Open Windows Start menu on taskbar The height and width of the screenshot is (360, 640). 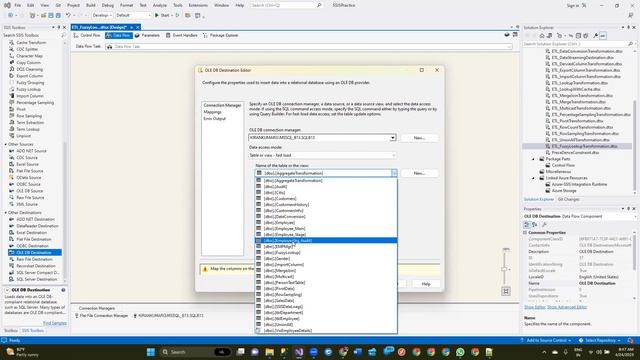[151, 352]
